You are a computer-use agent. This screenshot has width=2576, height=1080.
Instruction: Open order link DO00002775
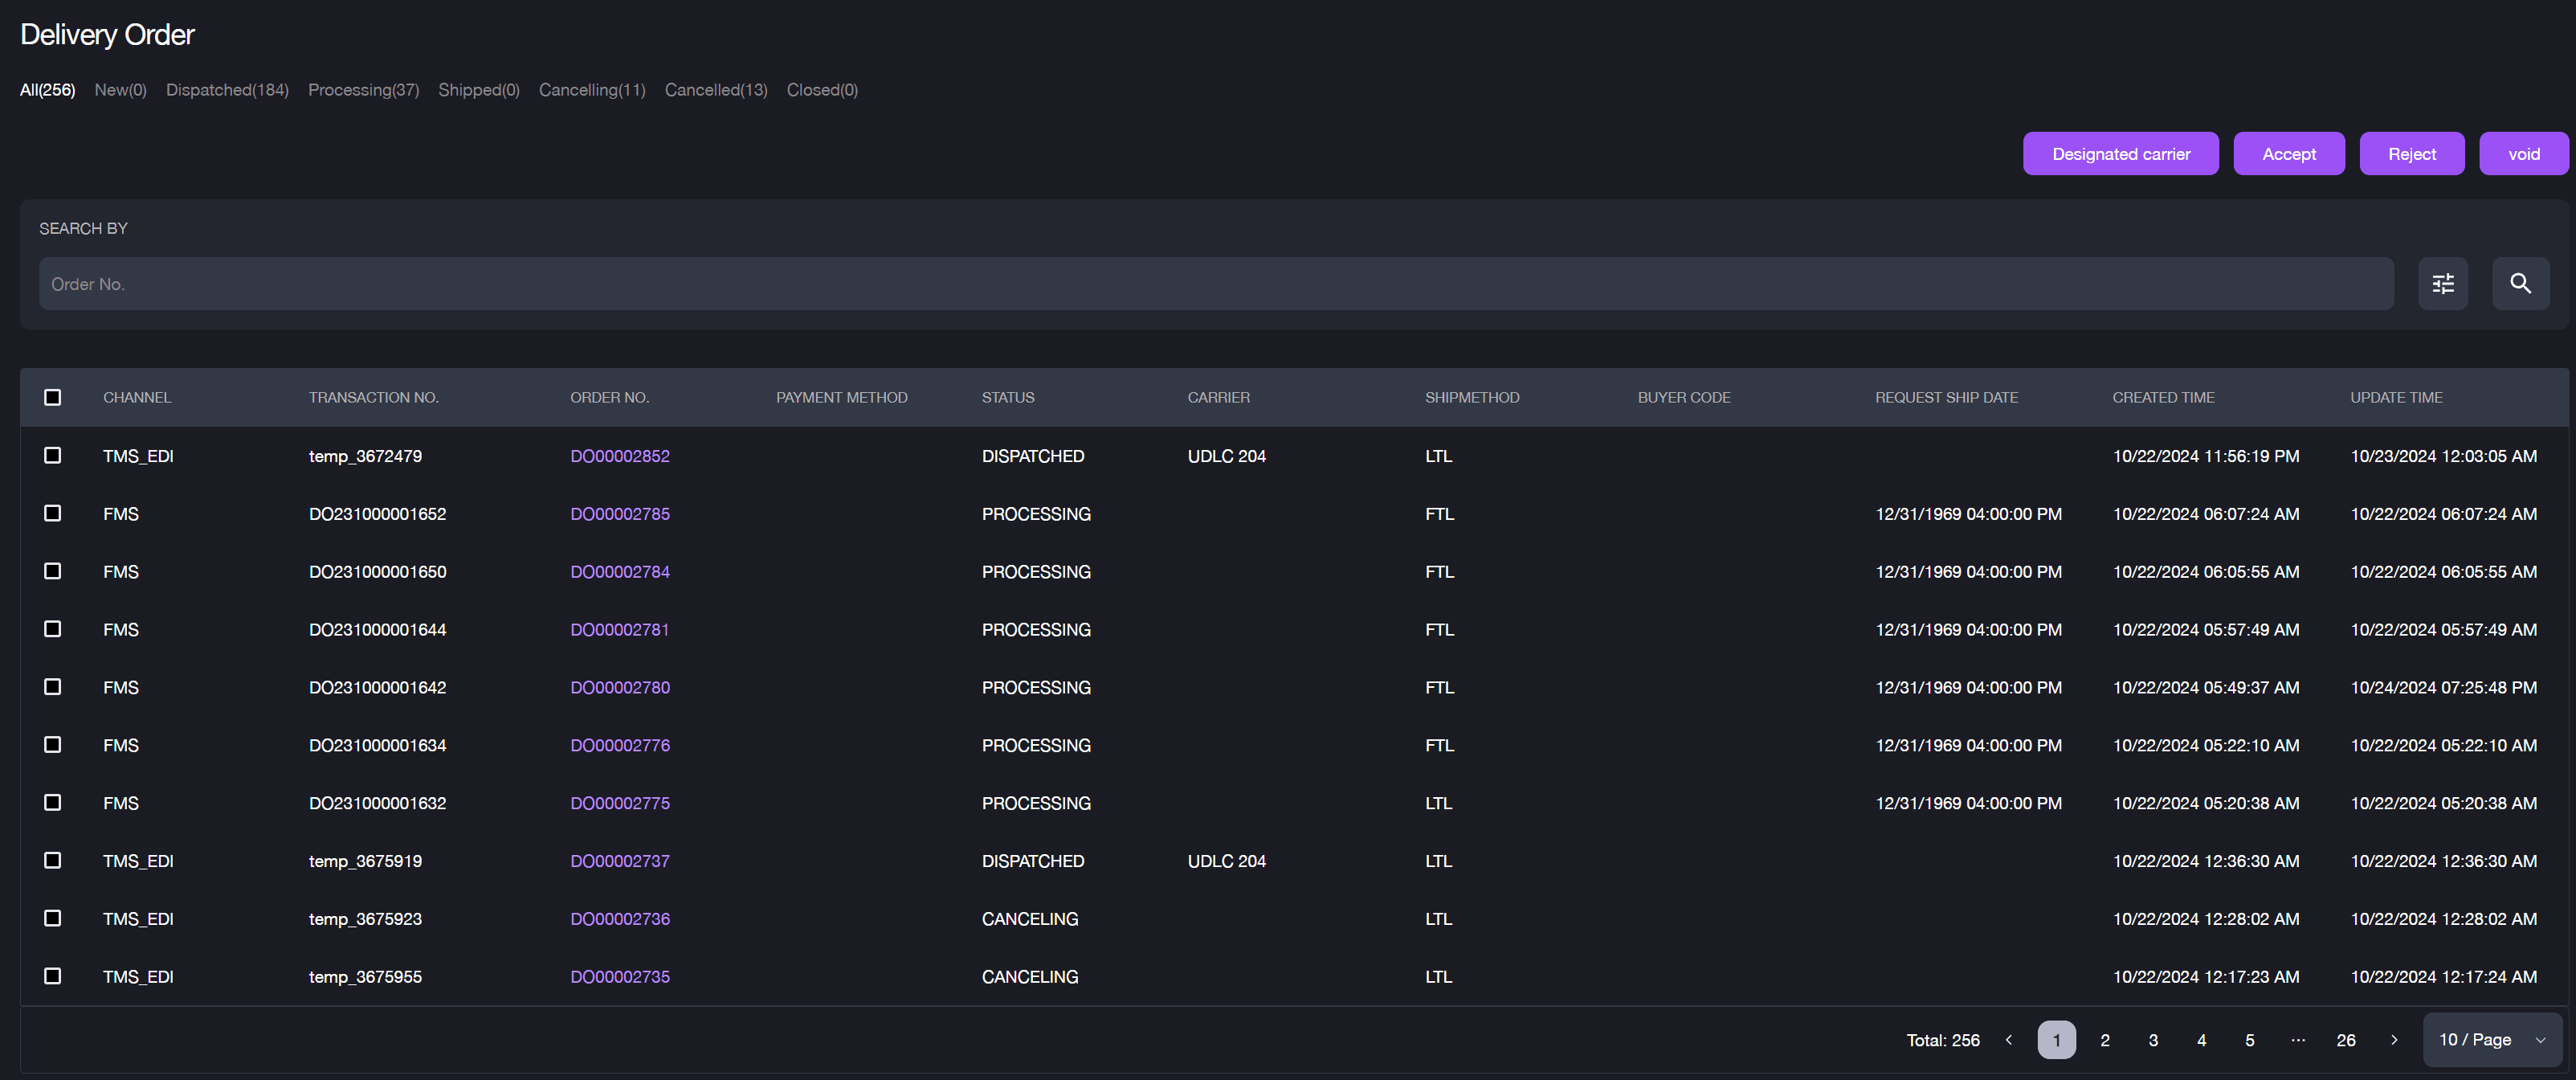pyautogui.click(x=621, y=804)
